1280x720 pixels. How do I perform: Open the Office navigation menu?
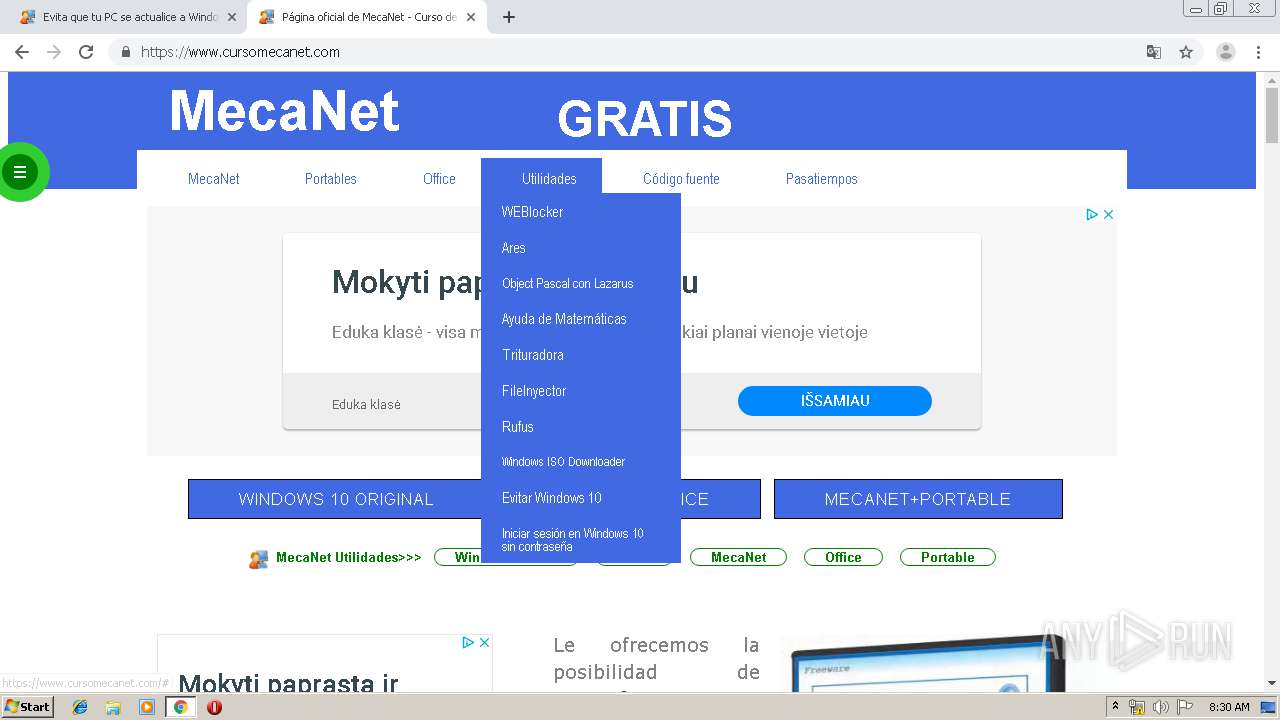439,179
